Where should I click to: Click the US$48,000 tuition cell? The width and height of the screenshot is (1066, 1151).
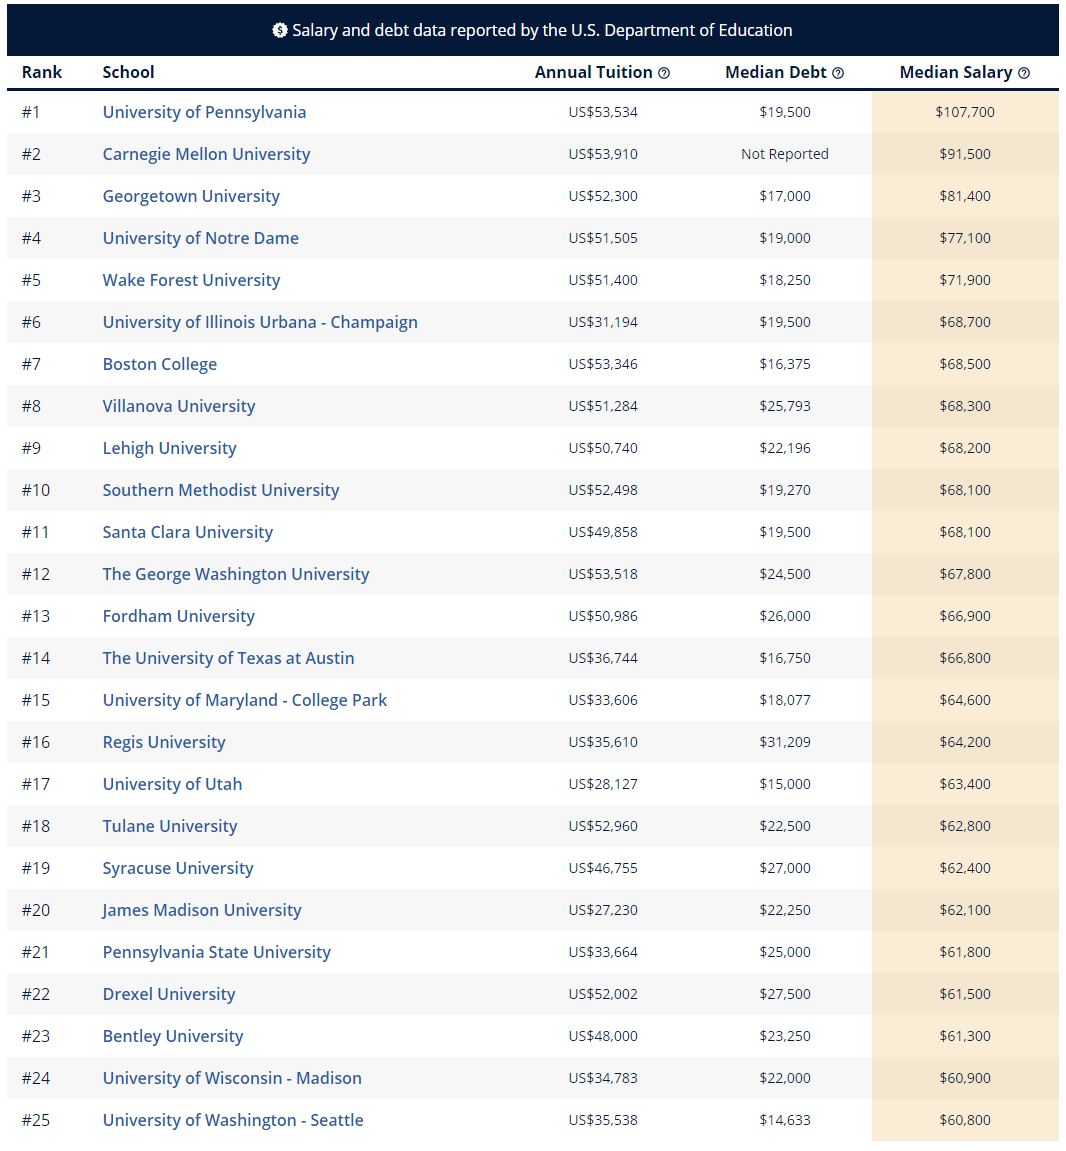click(x=603, y=1036)
